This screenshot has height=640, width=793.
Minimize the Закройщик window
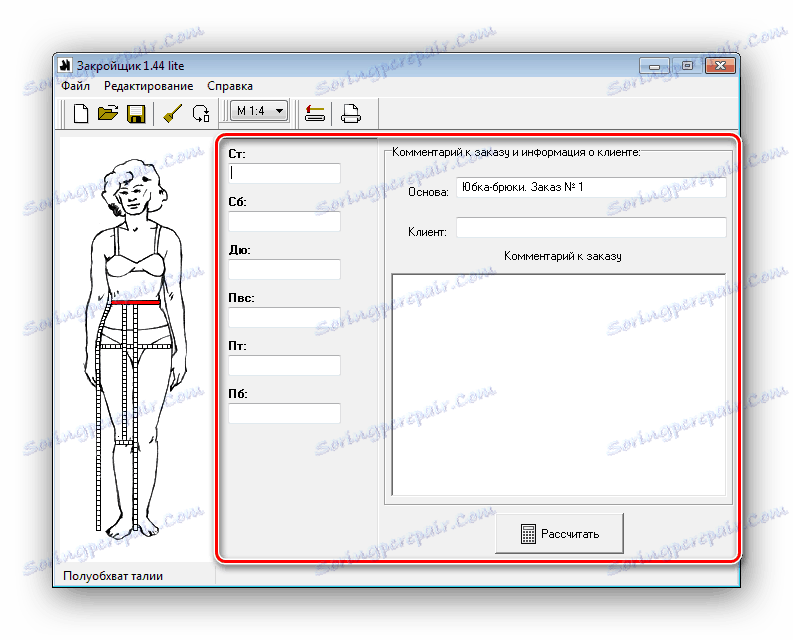pos(654,65)
